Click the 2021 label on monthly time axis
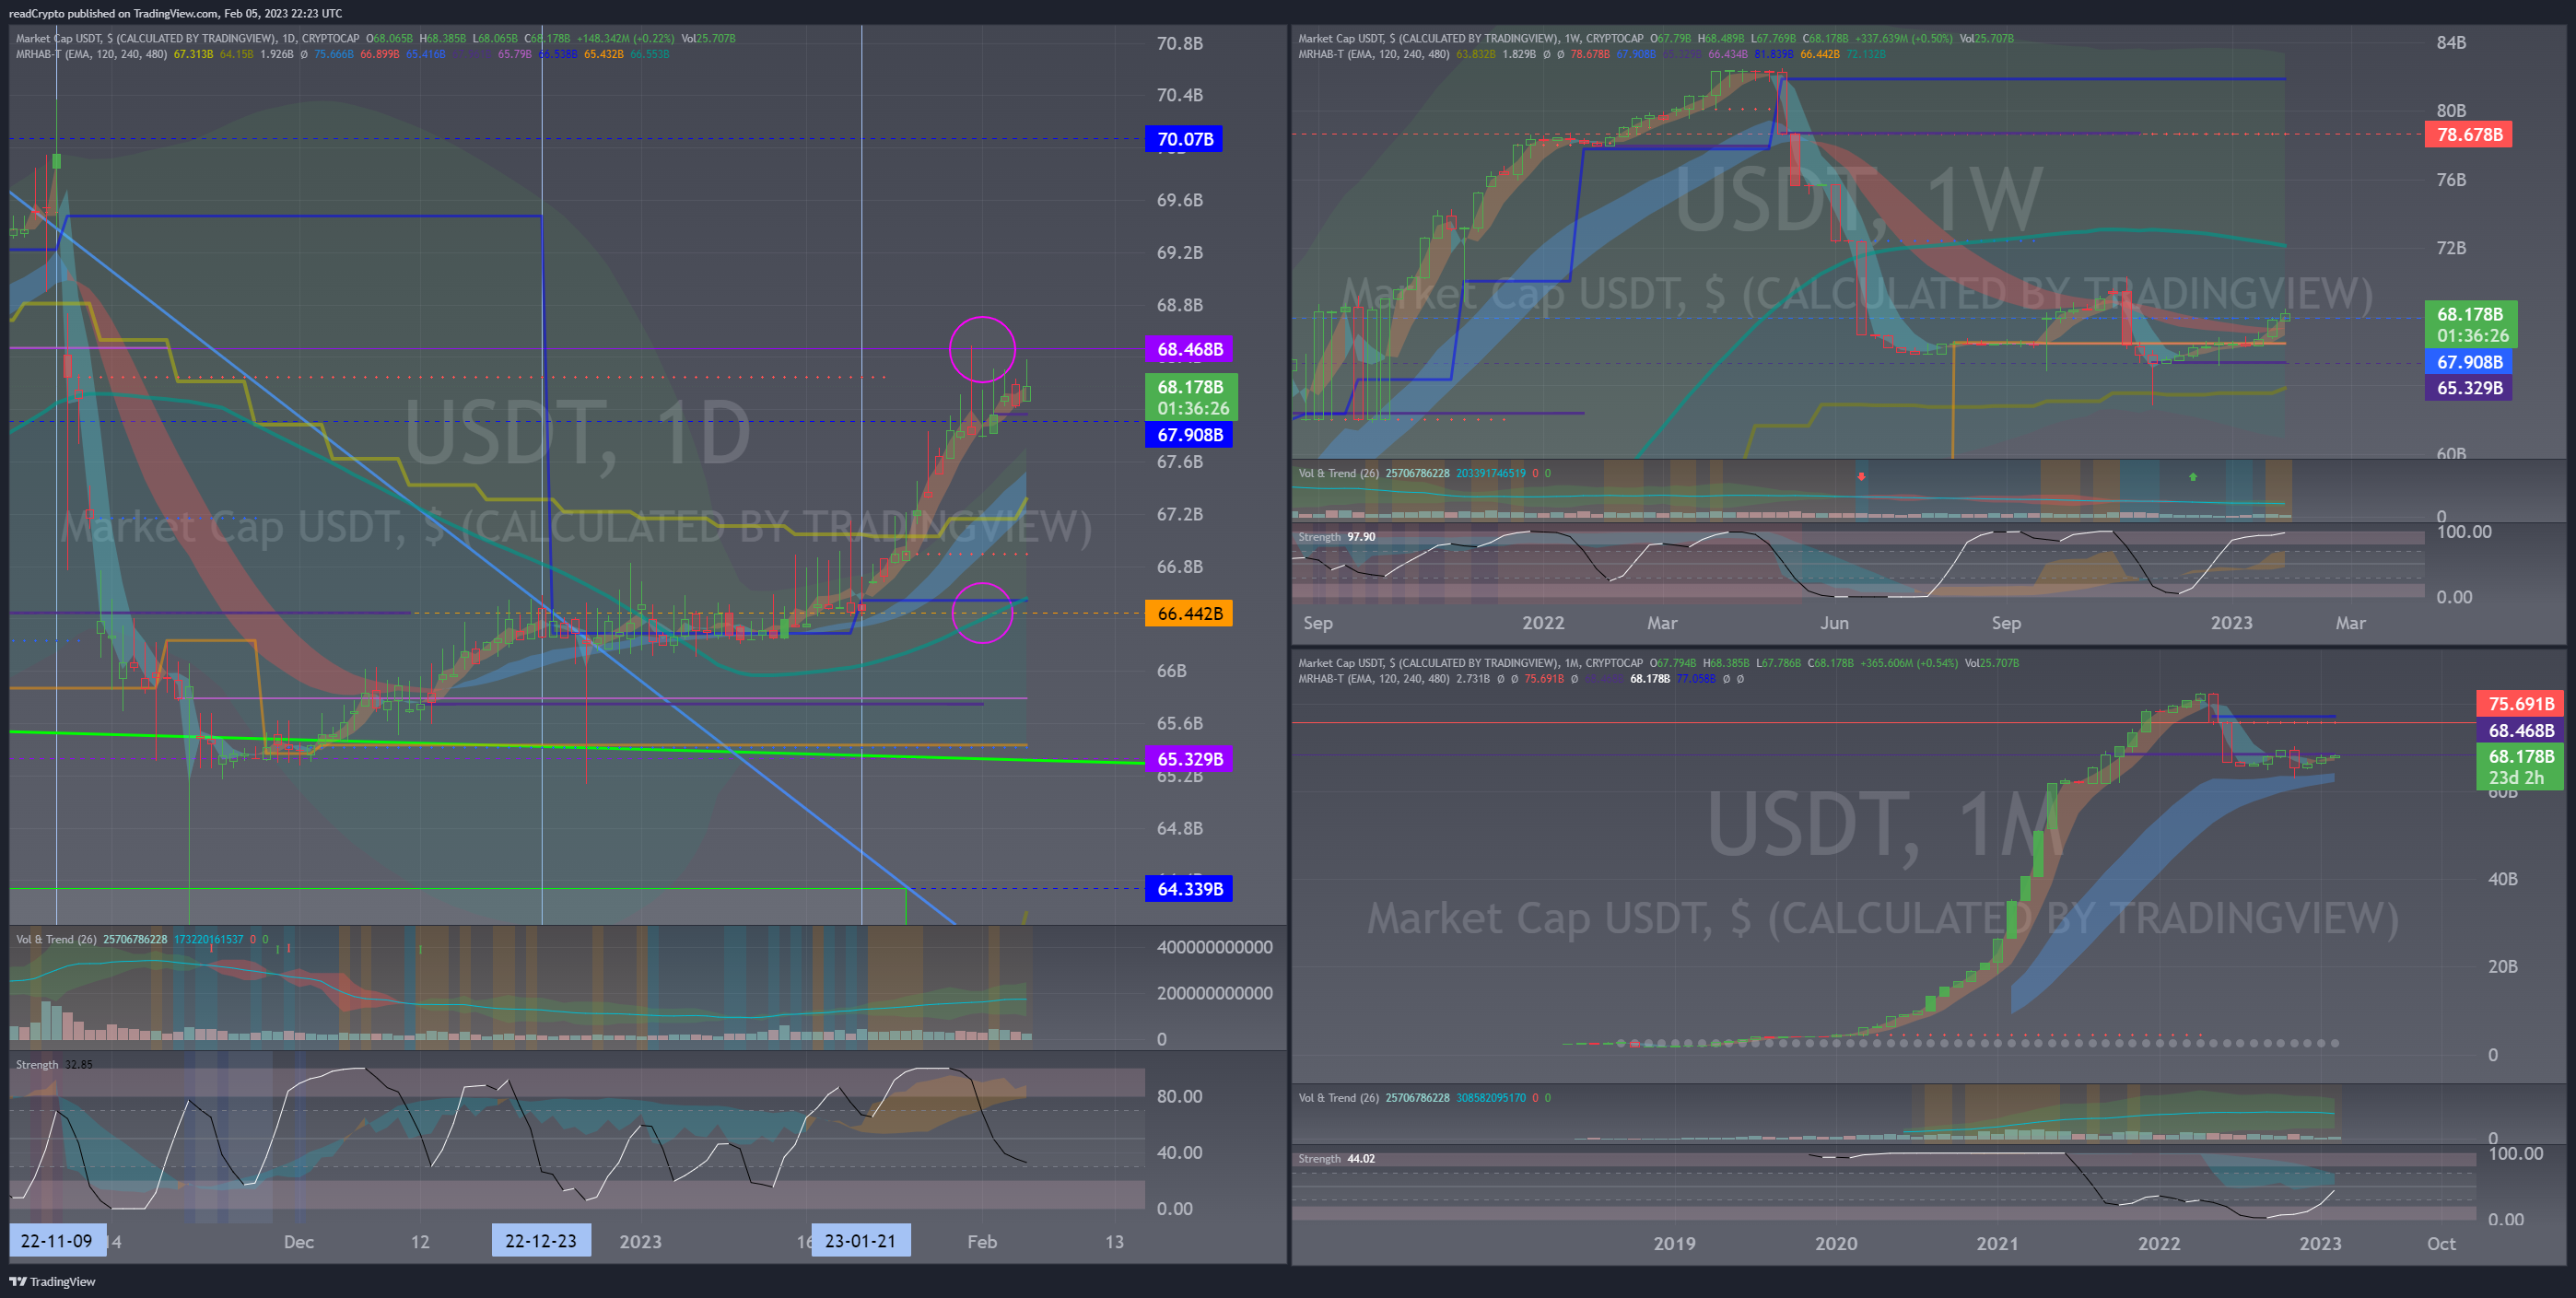This screenshot has width=2576, height=1298. (1997, 1244)
